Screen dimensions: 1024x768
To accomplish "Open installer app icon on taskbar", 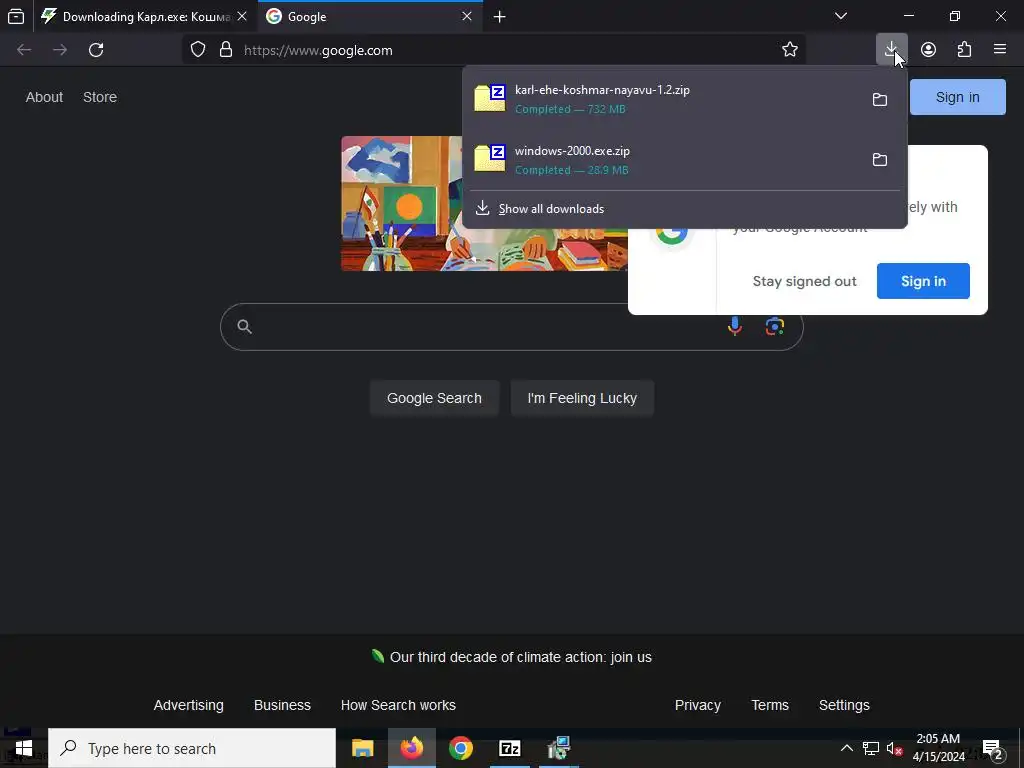I will [x=558, y=748].
